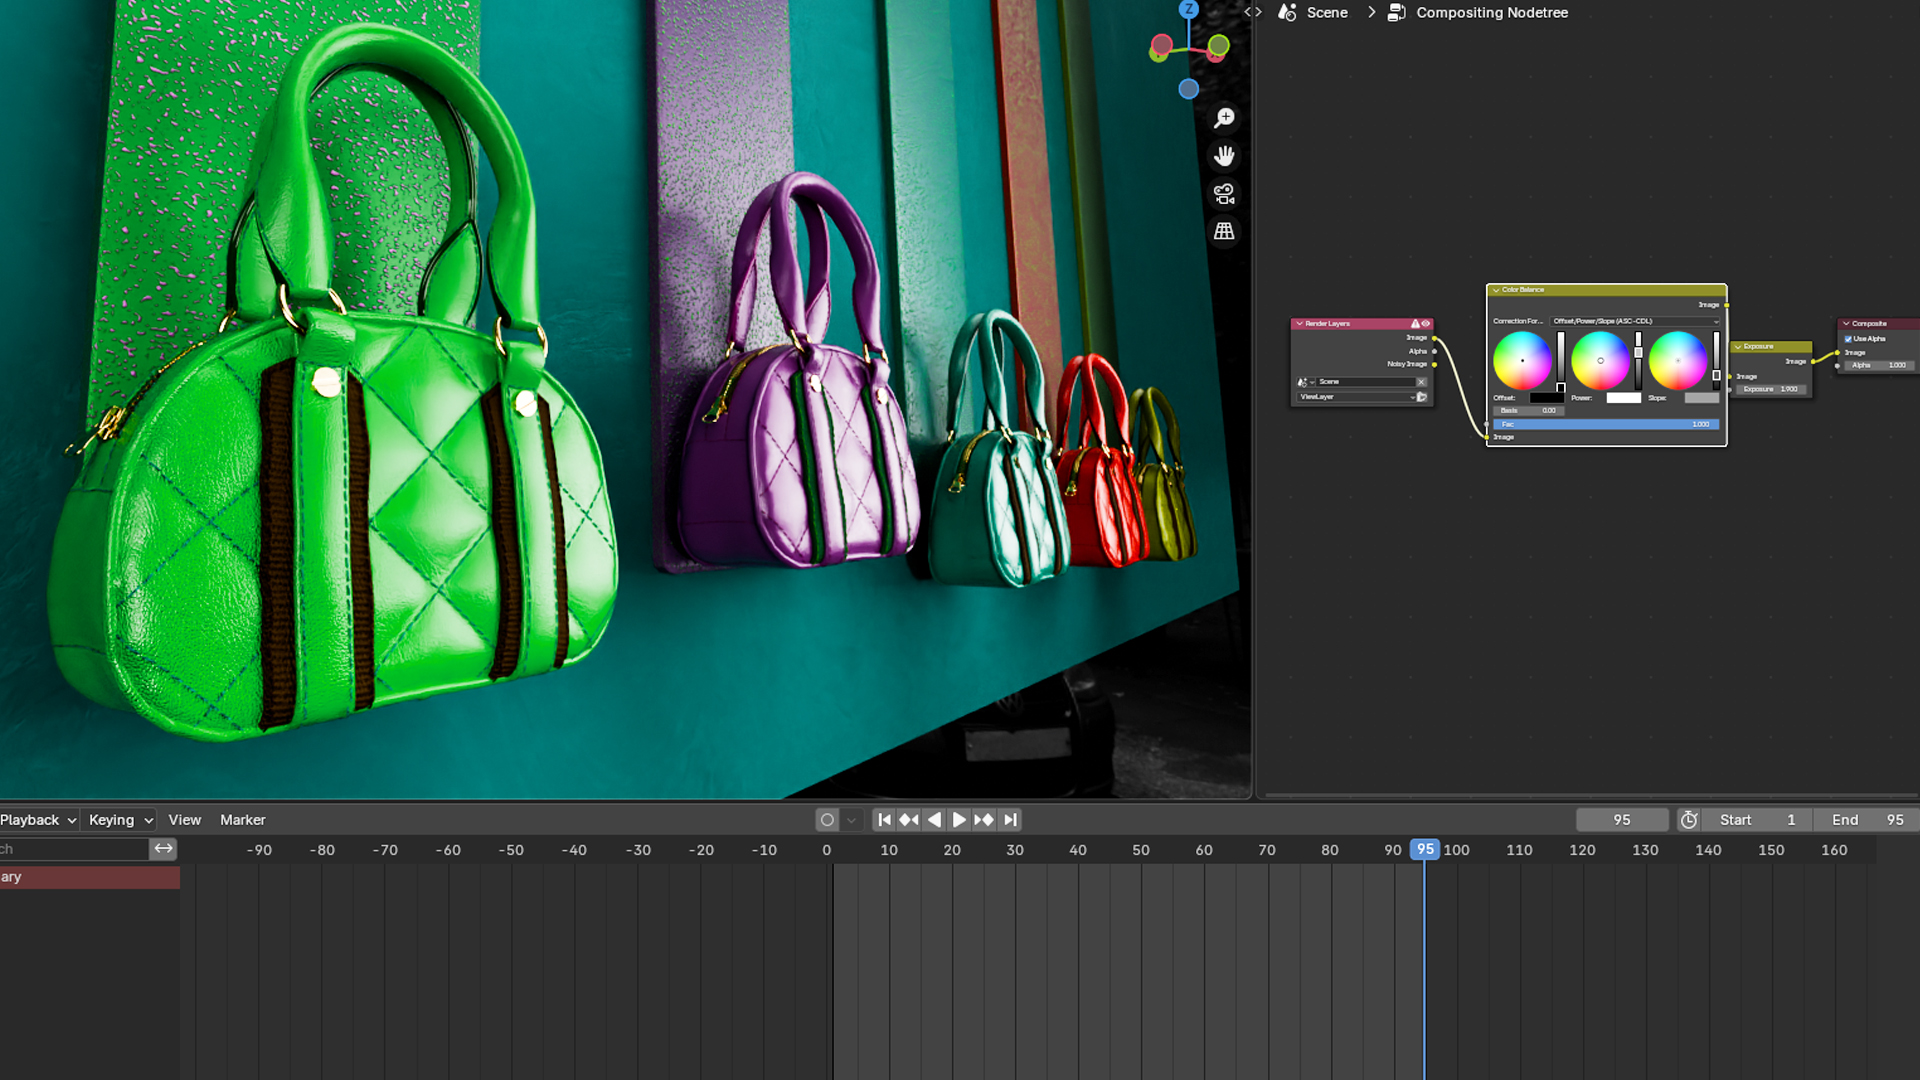Toggle the Use Alpha checkbox
The image size is (1920, 1080).
pos(1848,339)
